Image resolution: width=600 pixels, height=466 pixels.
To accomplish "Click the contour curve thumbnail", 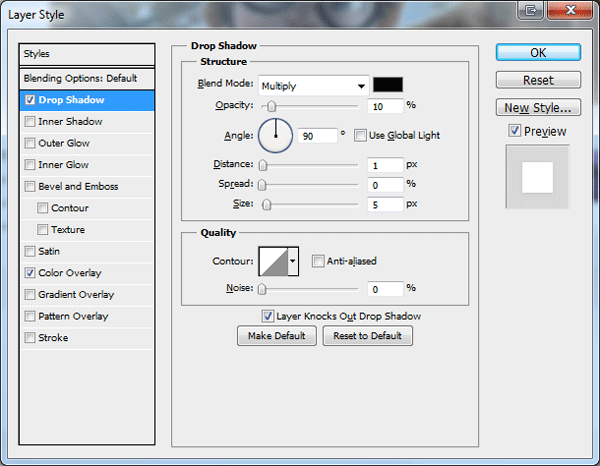I will [273, 261].
